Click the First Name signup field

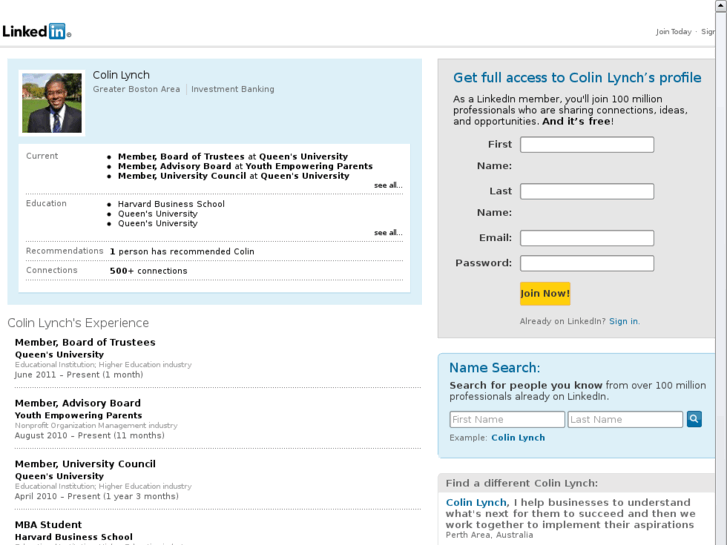pyautogui.click(x=587, y=145)
